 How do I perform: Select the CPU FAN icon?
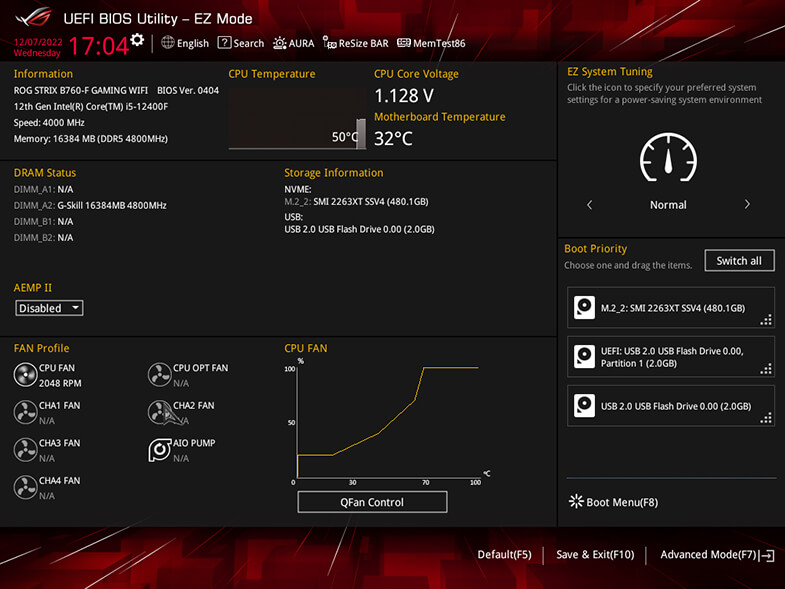[25, 375]
